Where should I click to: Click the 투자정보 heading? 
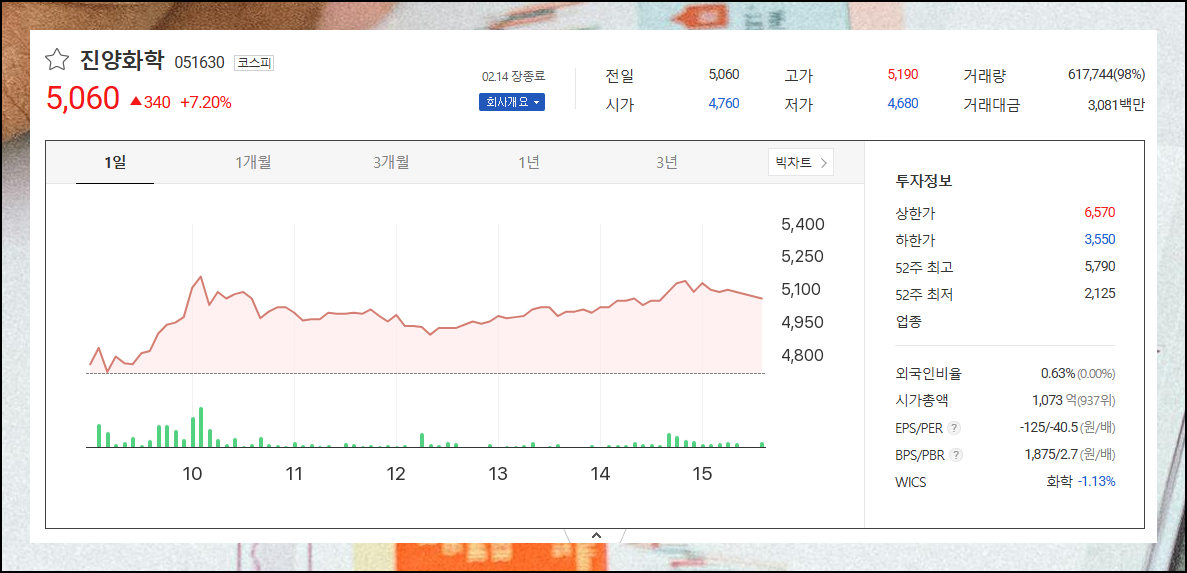coord(924,182)
